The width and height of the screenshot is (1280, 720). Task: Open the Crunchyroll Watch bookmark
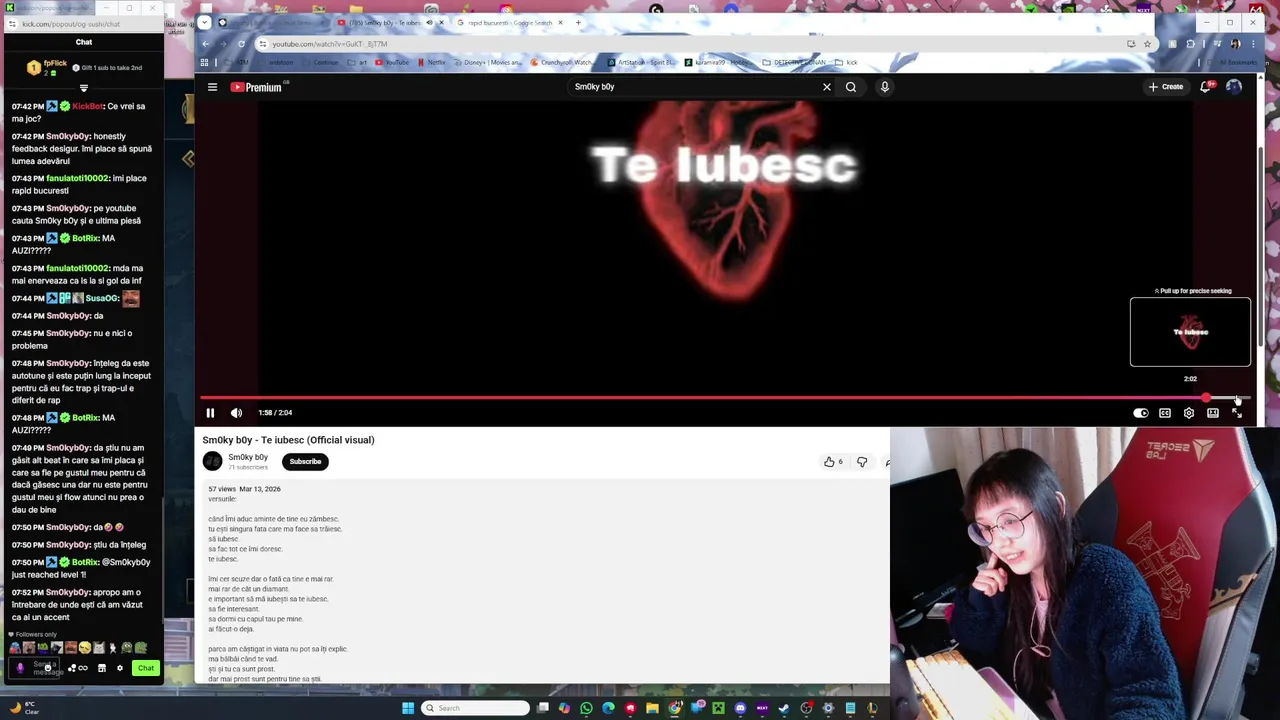562,62
